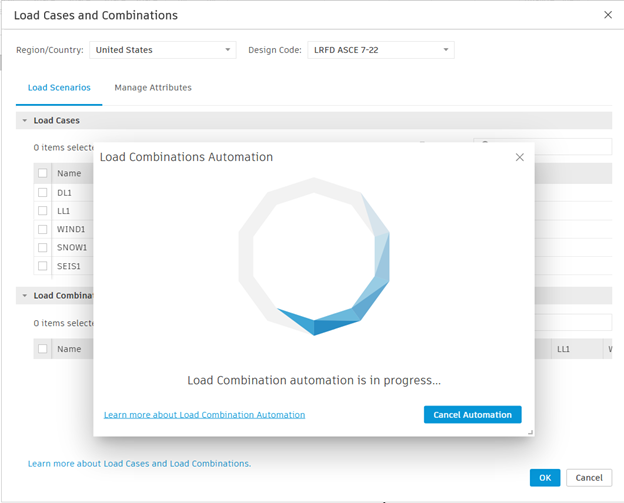624x503 pixels.
Task: Collapse the Load Combinations section
Action: point(25,296)
